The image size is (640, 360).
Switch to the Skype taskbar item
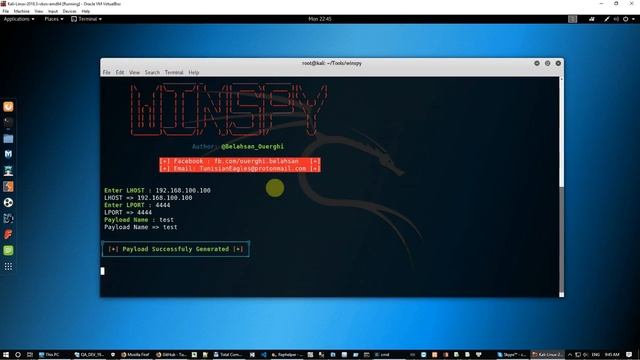[x=511, y=355]
